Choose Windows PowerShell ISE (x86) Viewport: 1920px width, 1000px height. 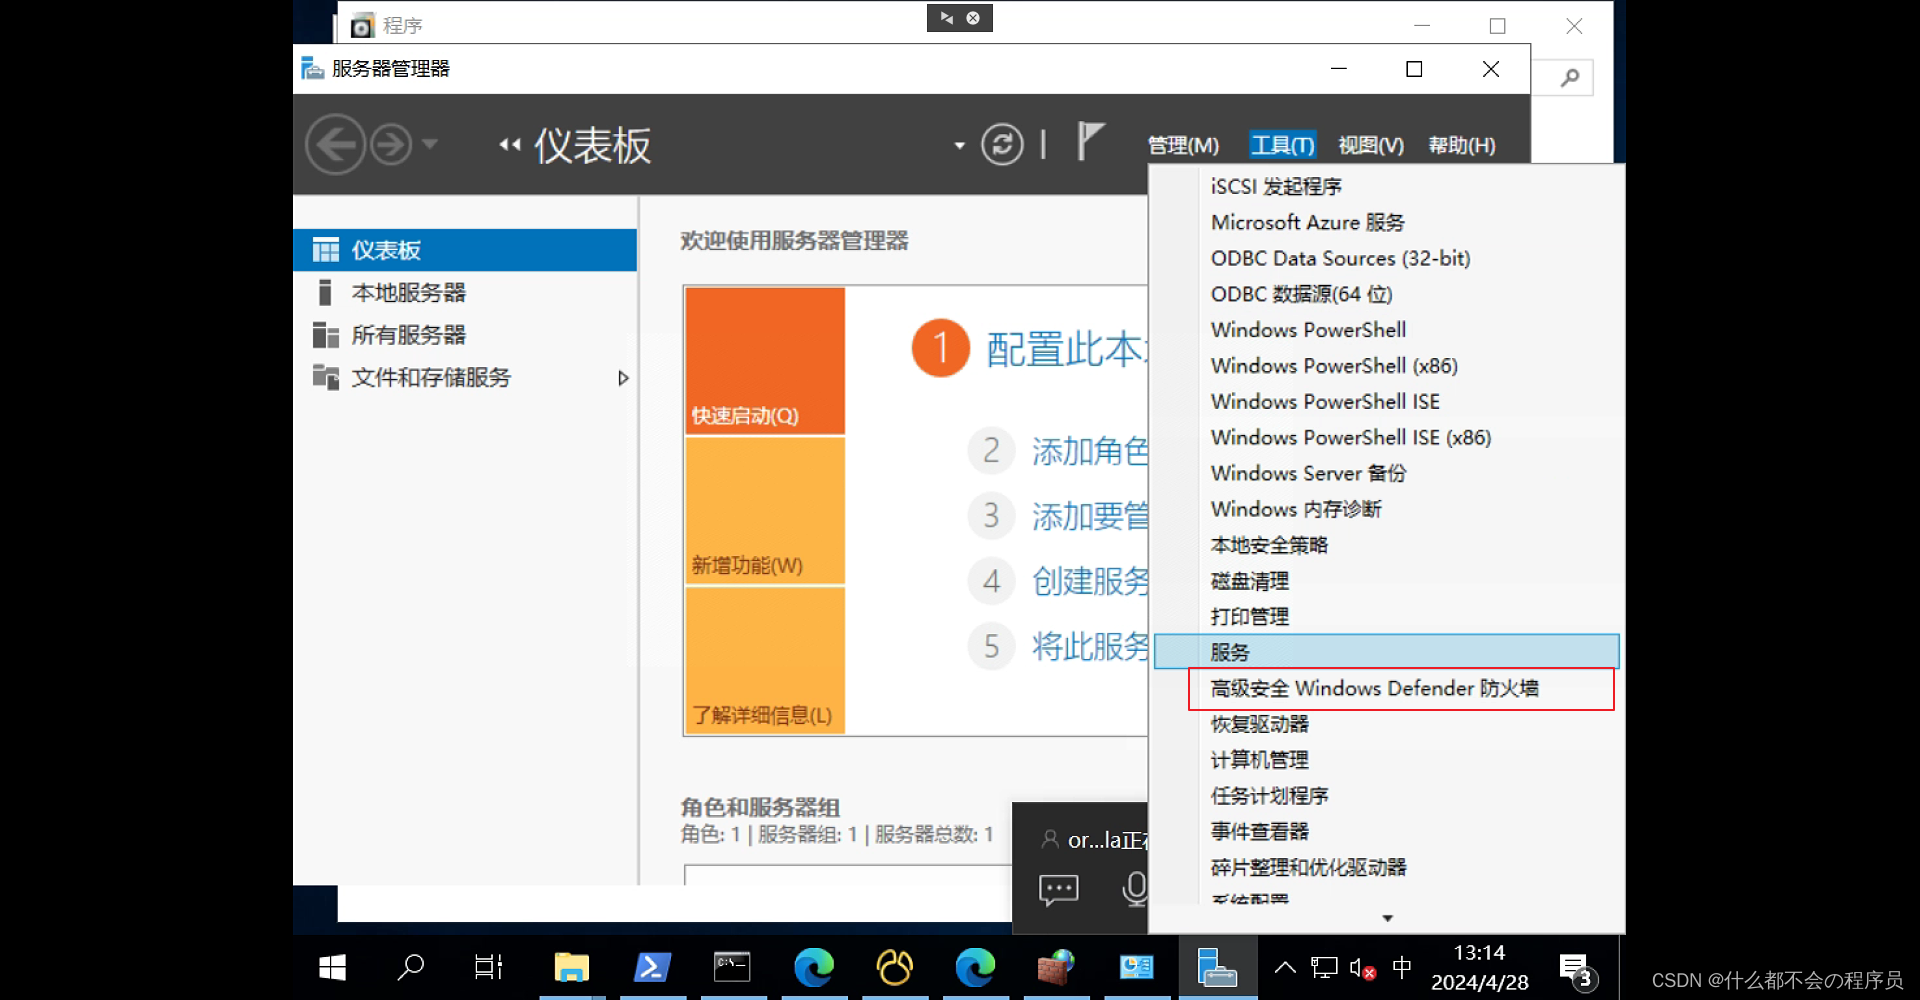pos(1386,438)
